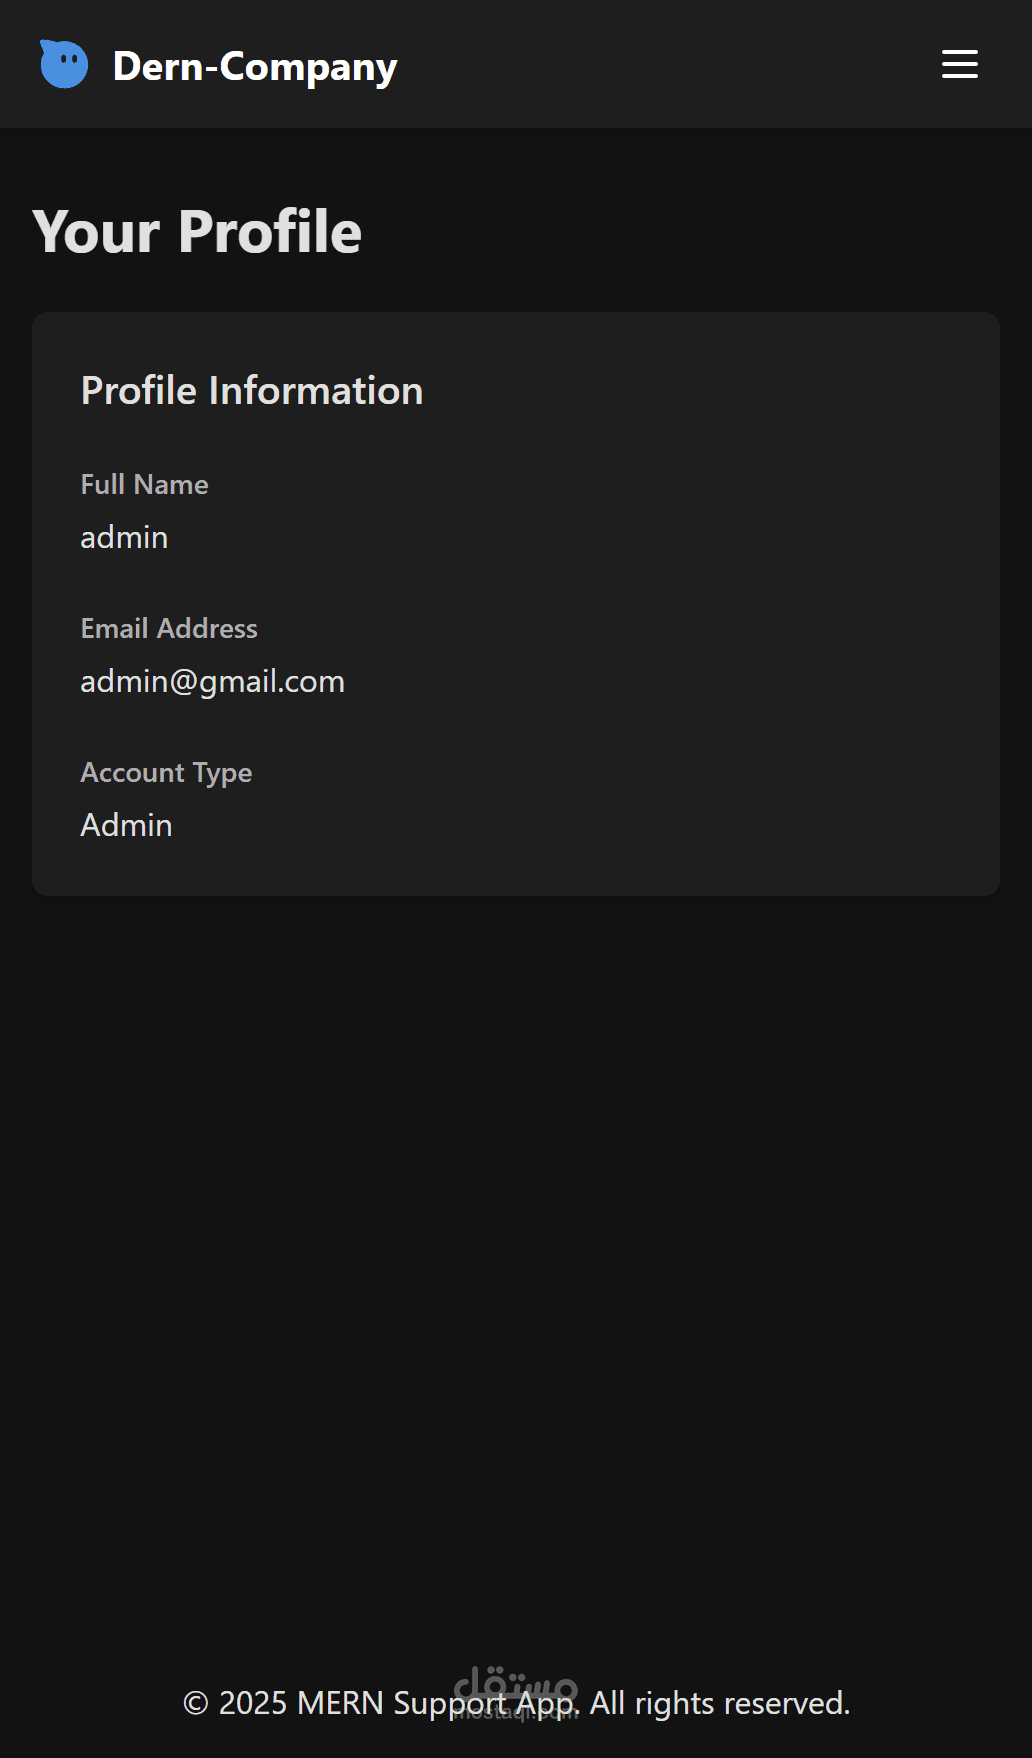Select the lowercase admin full name value
The height and width of the screenshot is (1758, 1032).
coord(124,538)
